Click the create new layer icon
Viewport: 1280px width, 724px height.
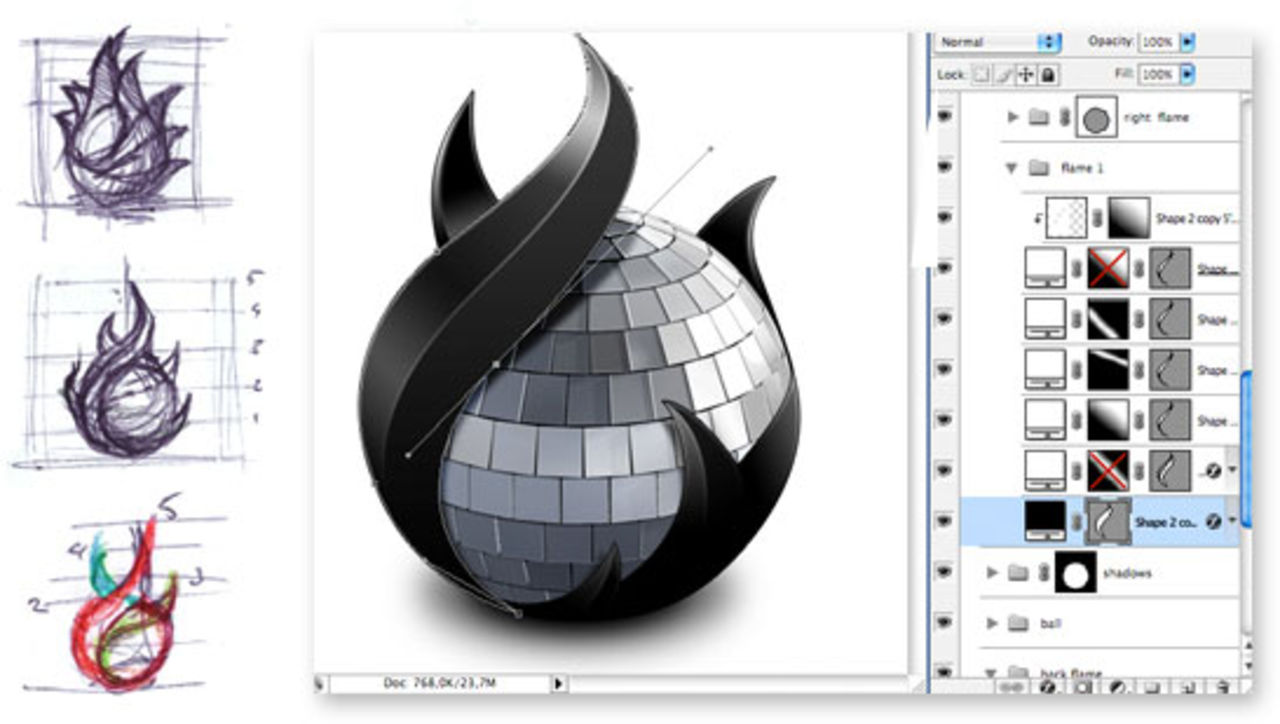[1188, 688]
